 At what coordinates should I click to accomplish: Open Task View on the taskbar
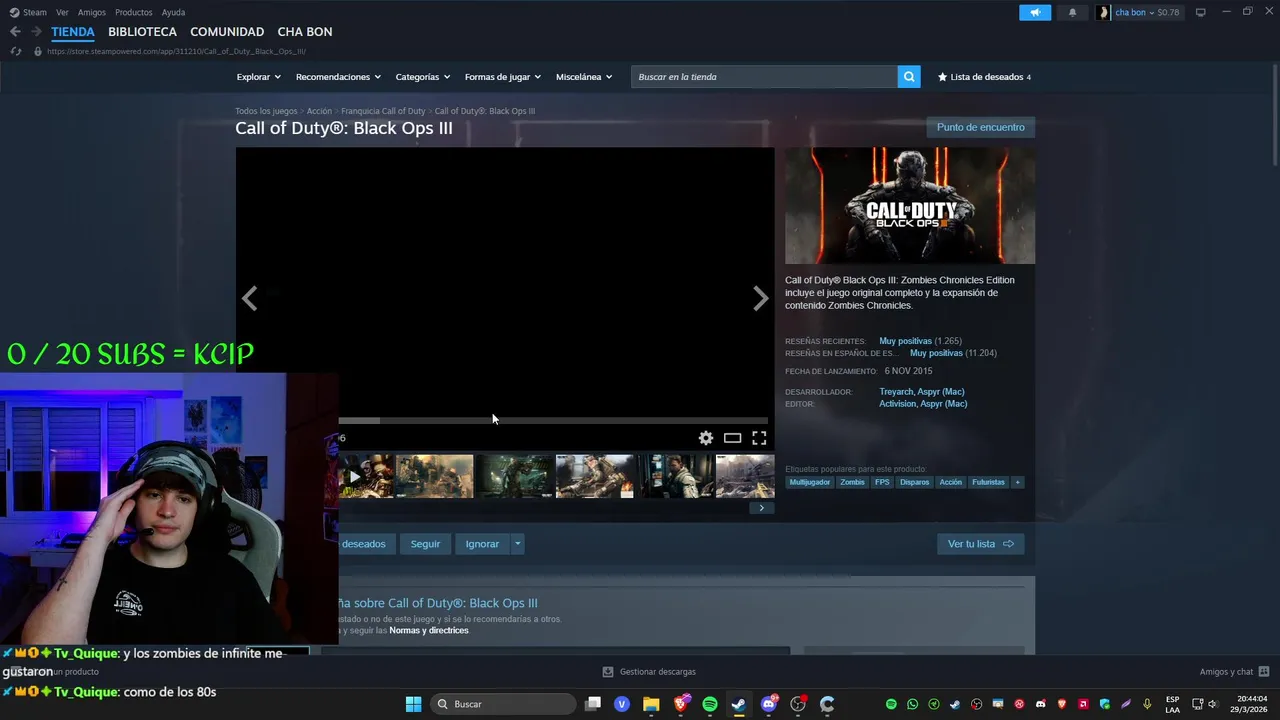point(593,704)
